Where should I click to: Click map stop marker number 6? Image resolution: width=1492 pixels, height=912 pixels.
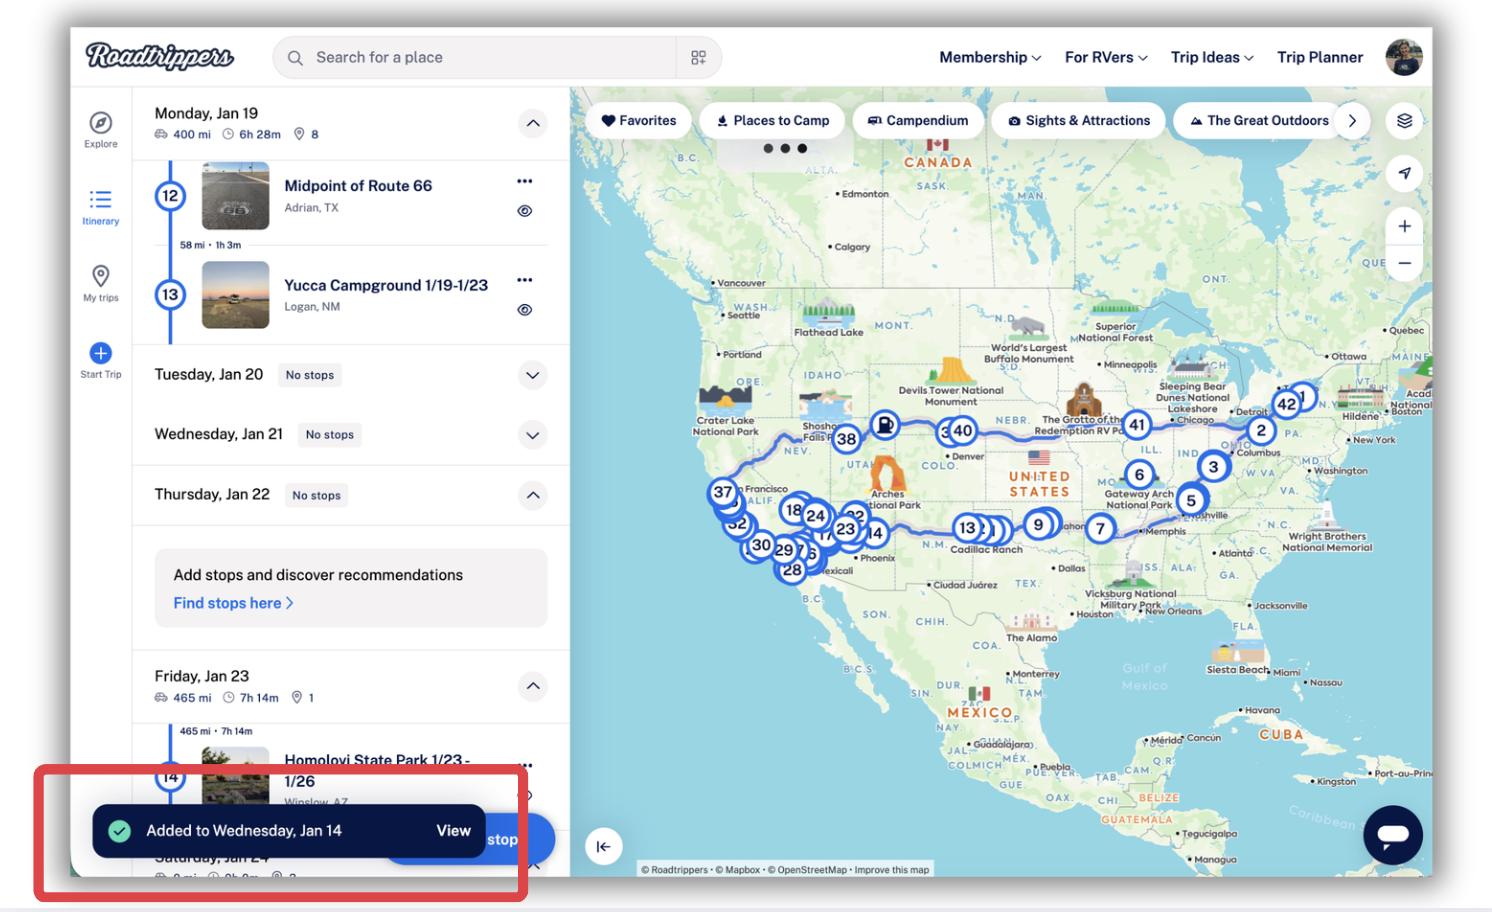pyautogui.click(x=1139, y=474)
